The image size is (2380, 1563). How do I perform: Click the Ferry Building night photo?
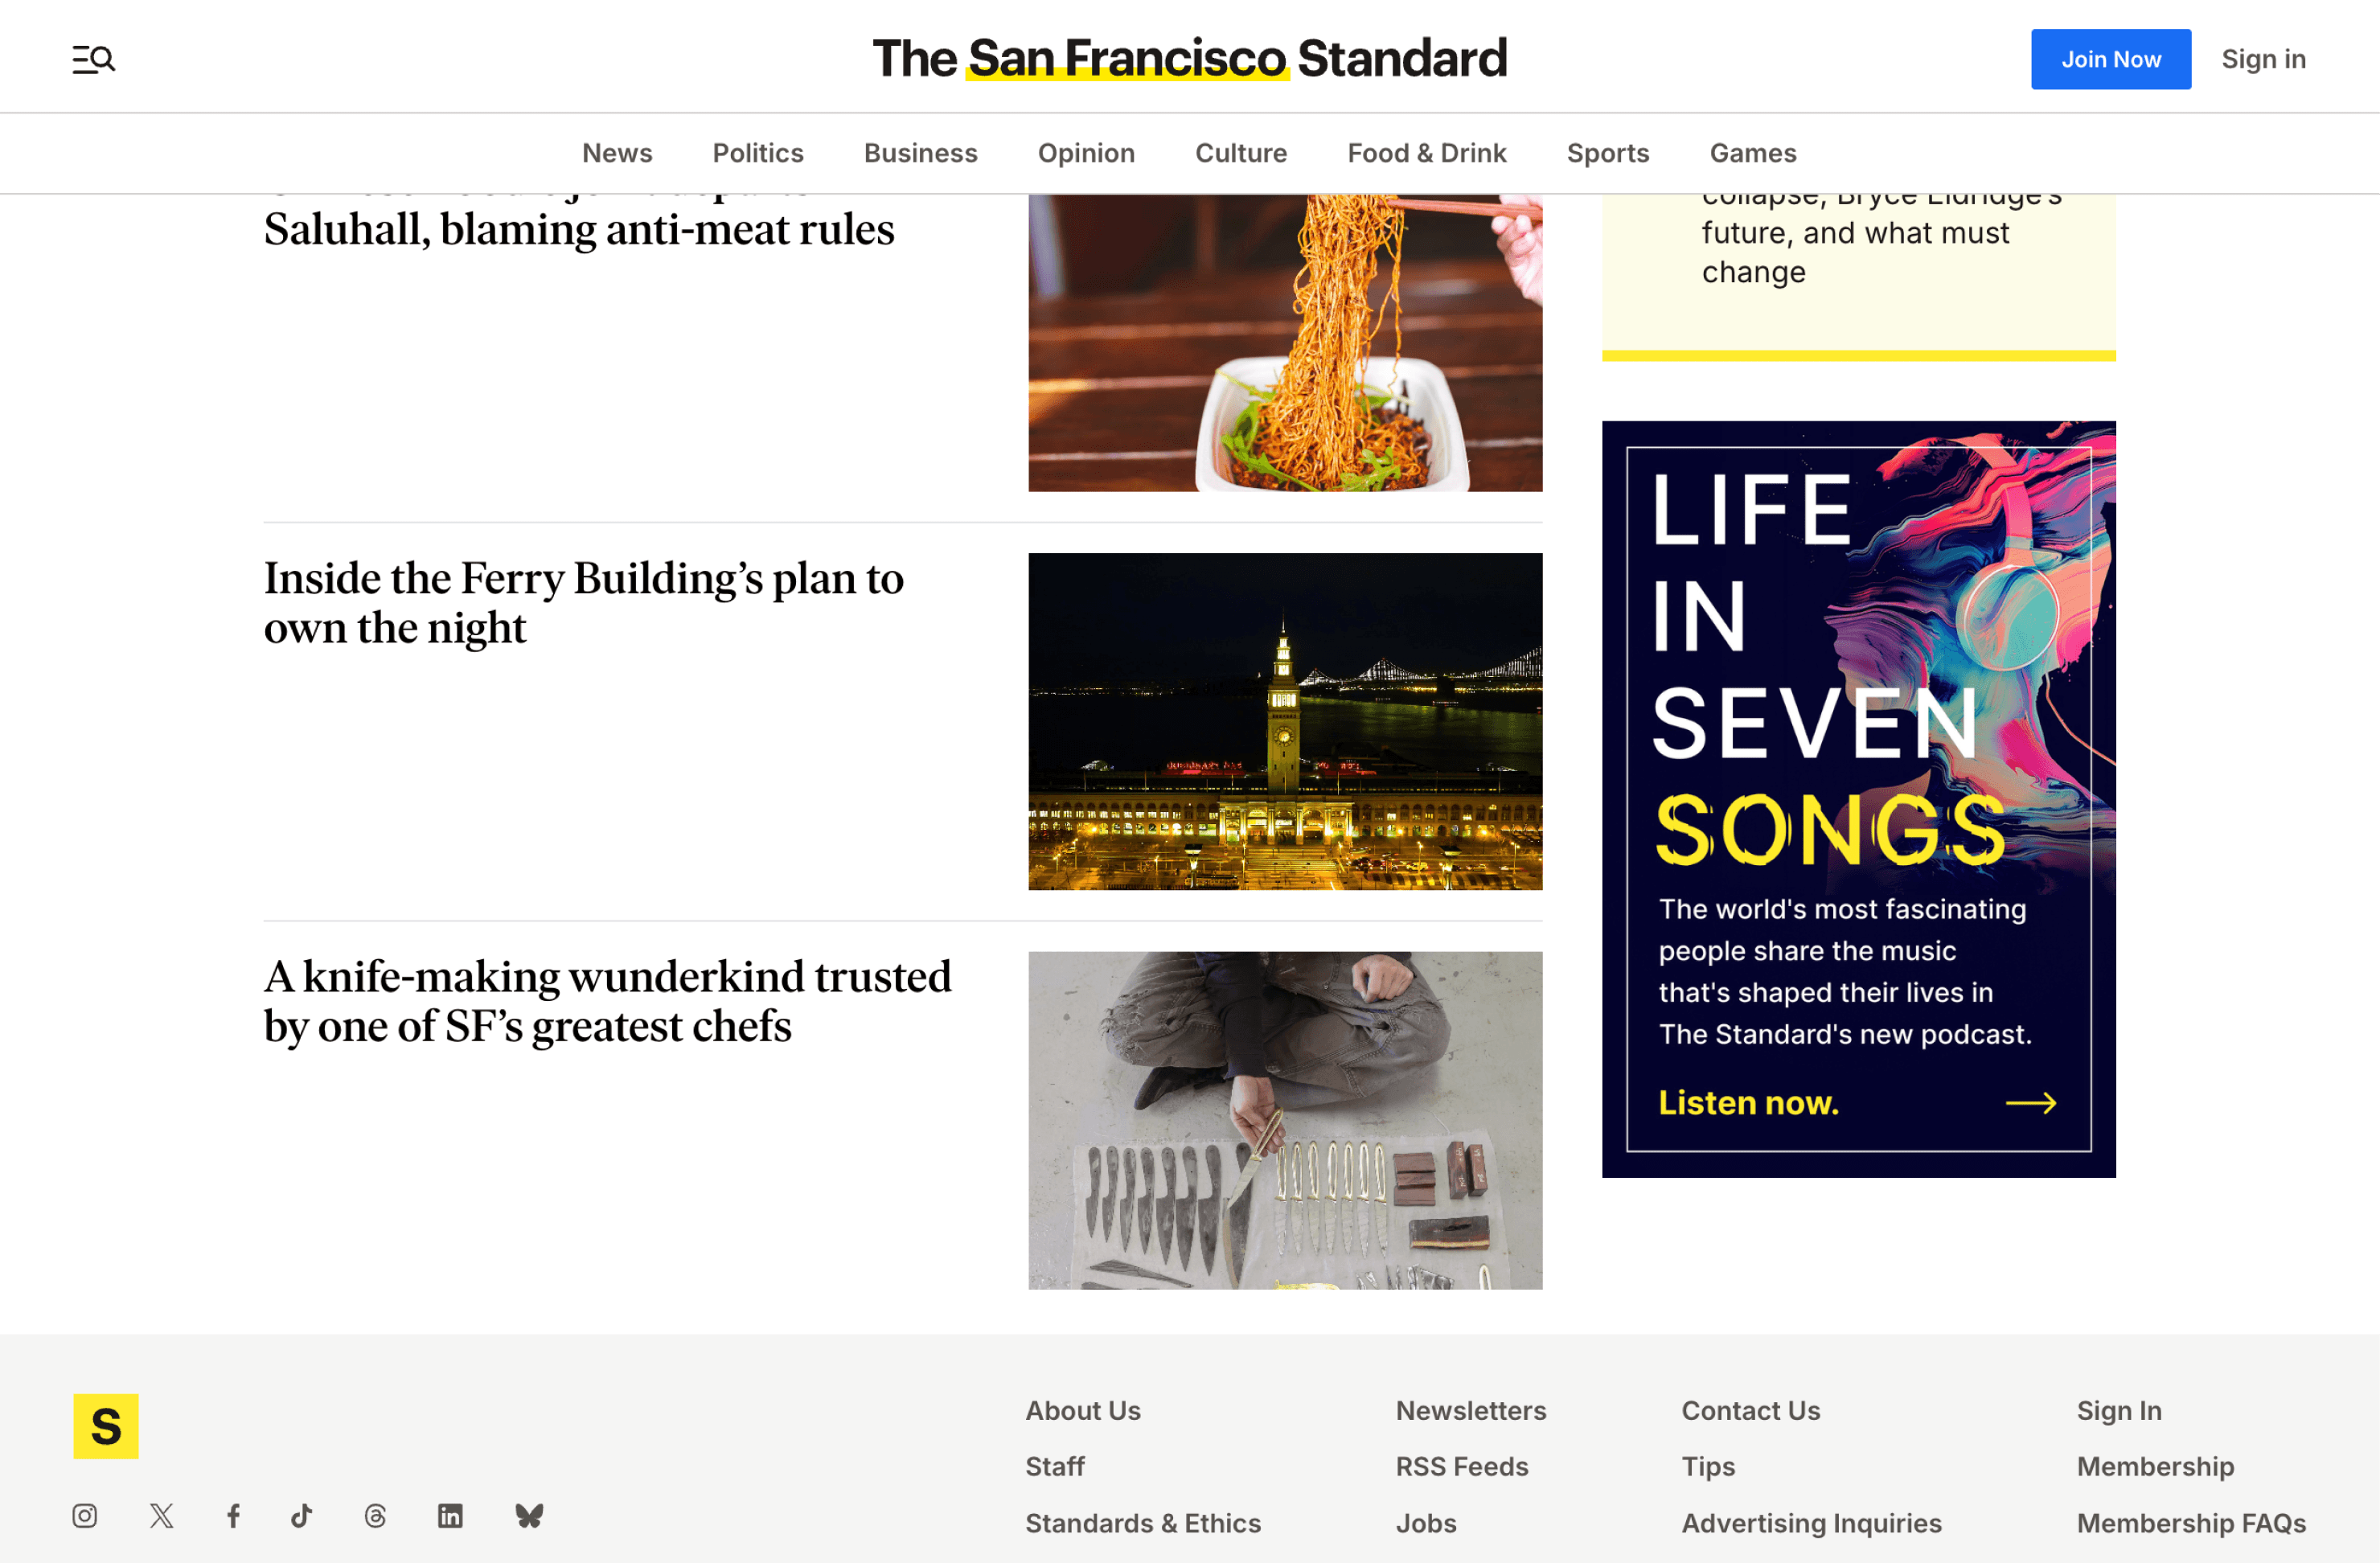[1285, 721]
